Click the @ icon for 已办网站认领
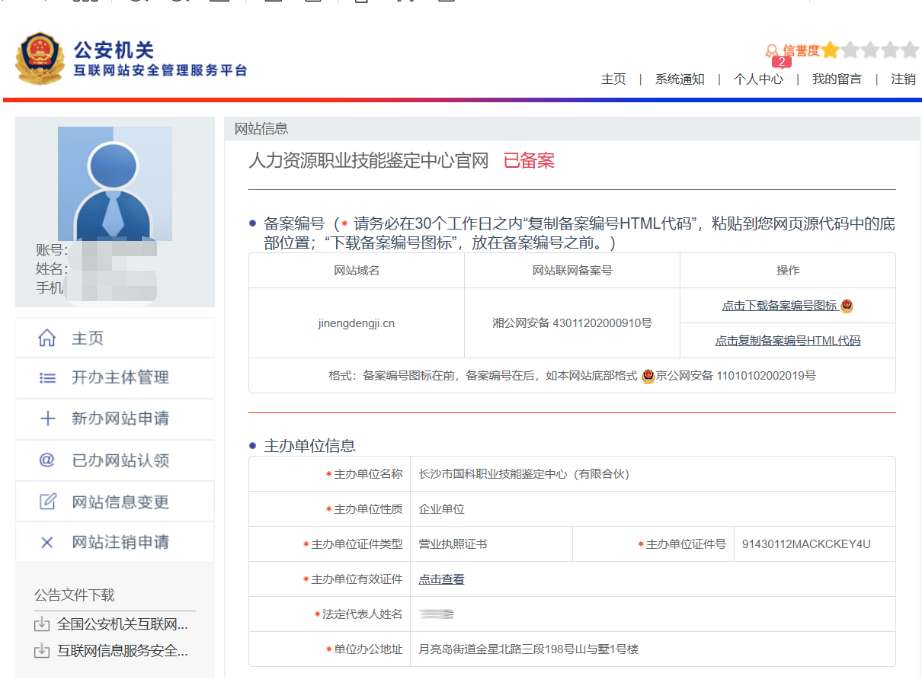The image size is (922, 678). click(47, 460)
